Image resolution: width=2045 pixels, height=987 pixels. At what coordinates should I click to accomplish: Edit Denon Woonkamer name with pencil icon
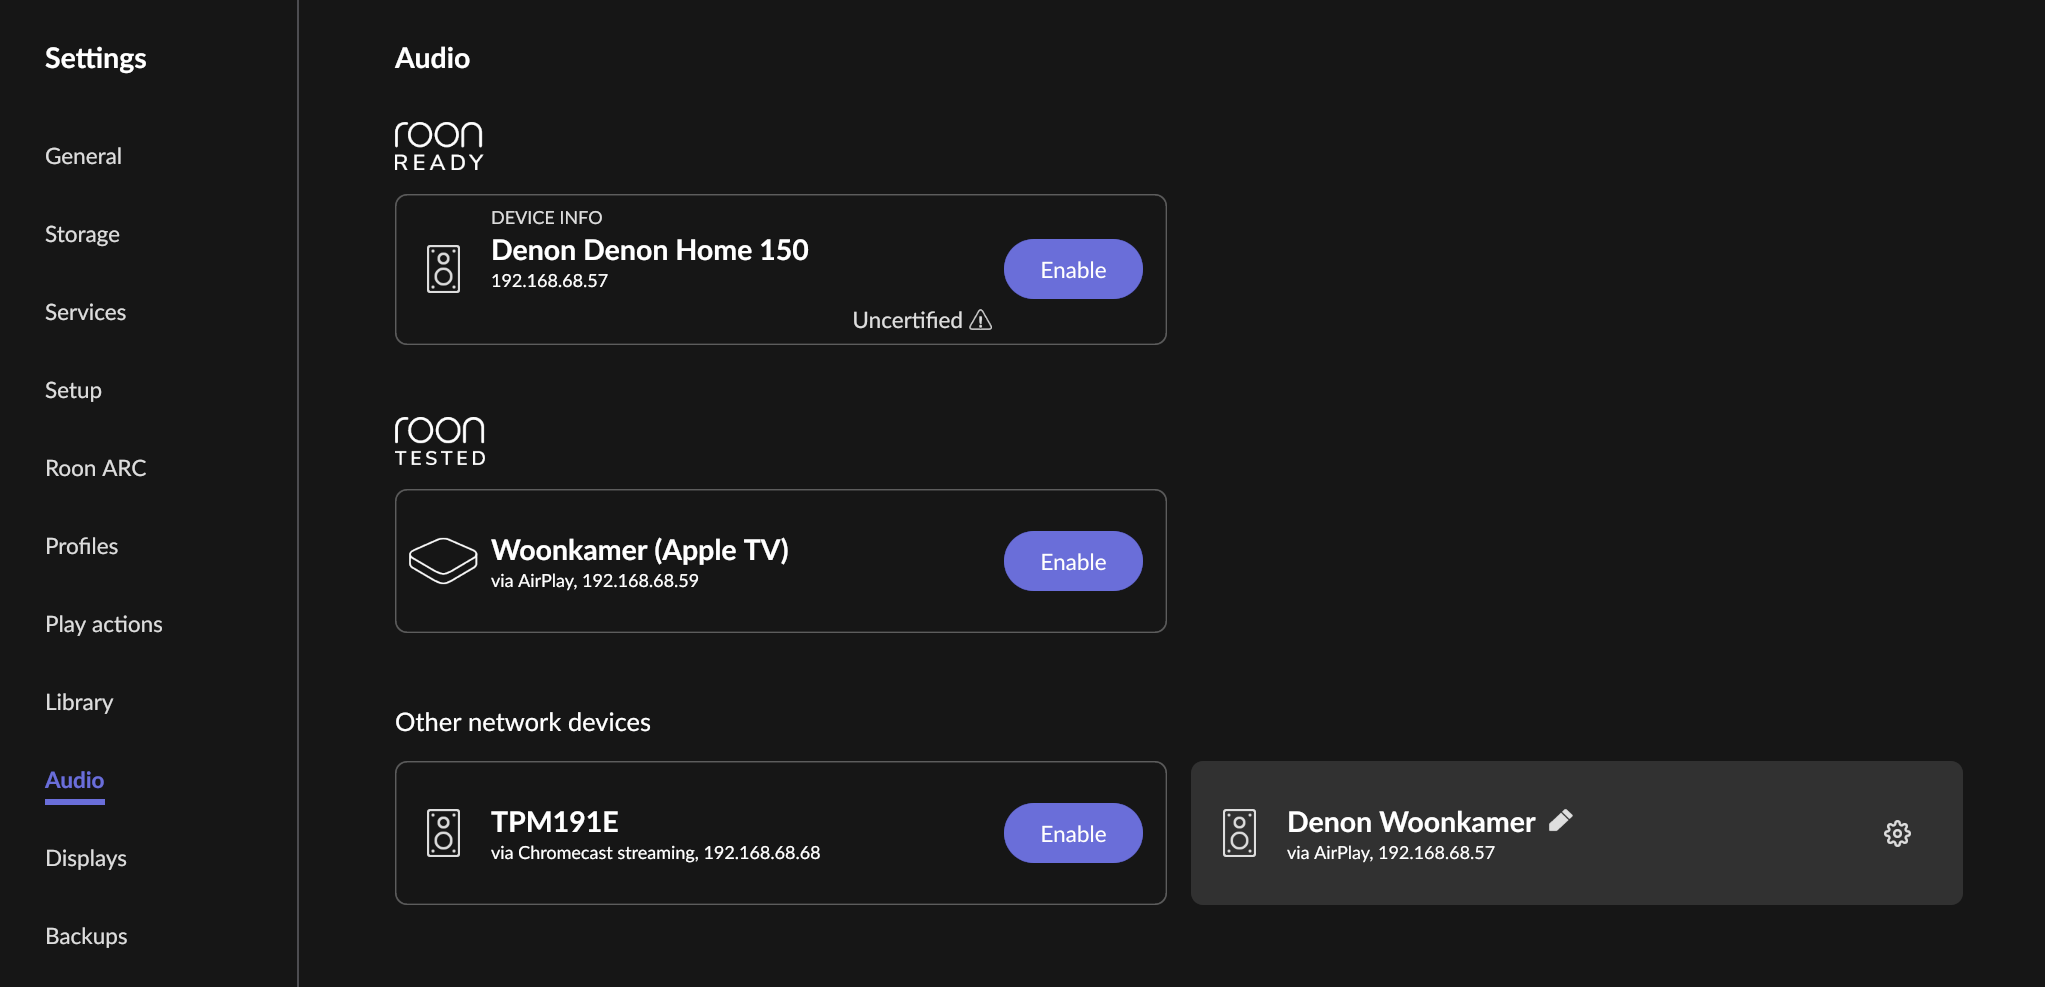(1560, 821)
